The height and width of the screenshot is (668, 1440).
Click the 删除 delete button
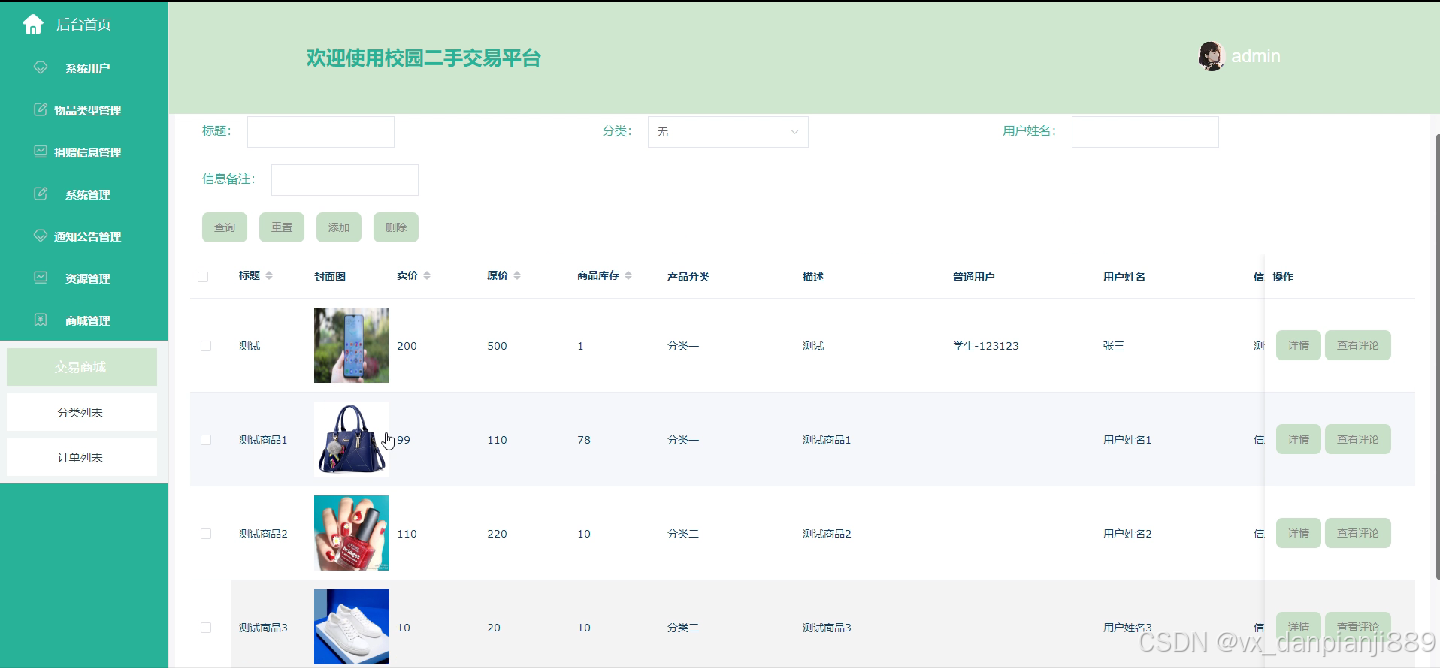tap(396, 227)
